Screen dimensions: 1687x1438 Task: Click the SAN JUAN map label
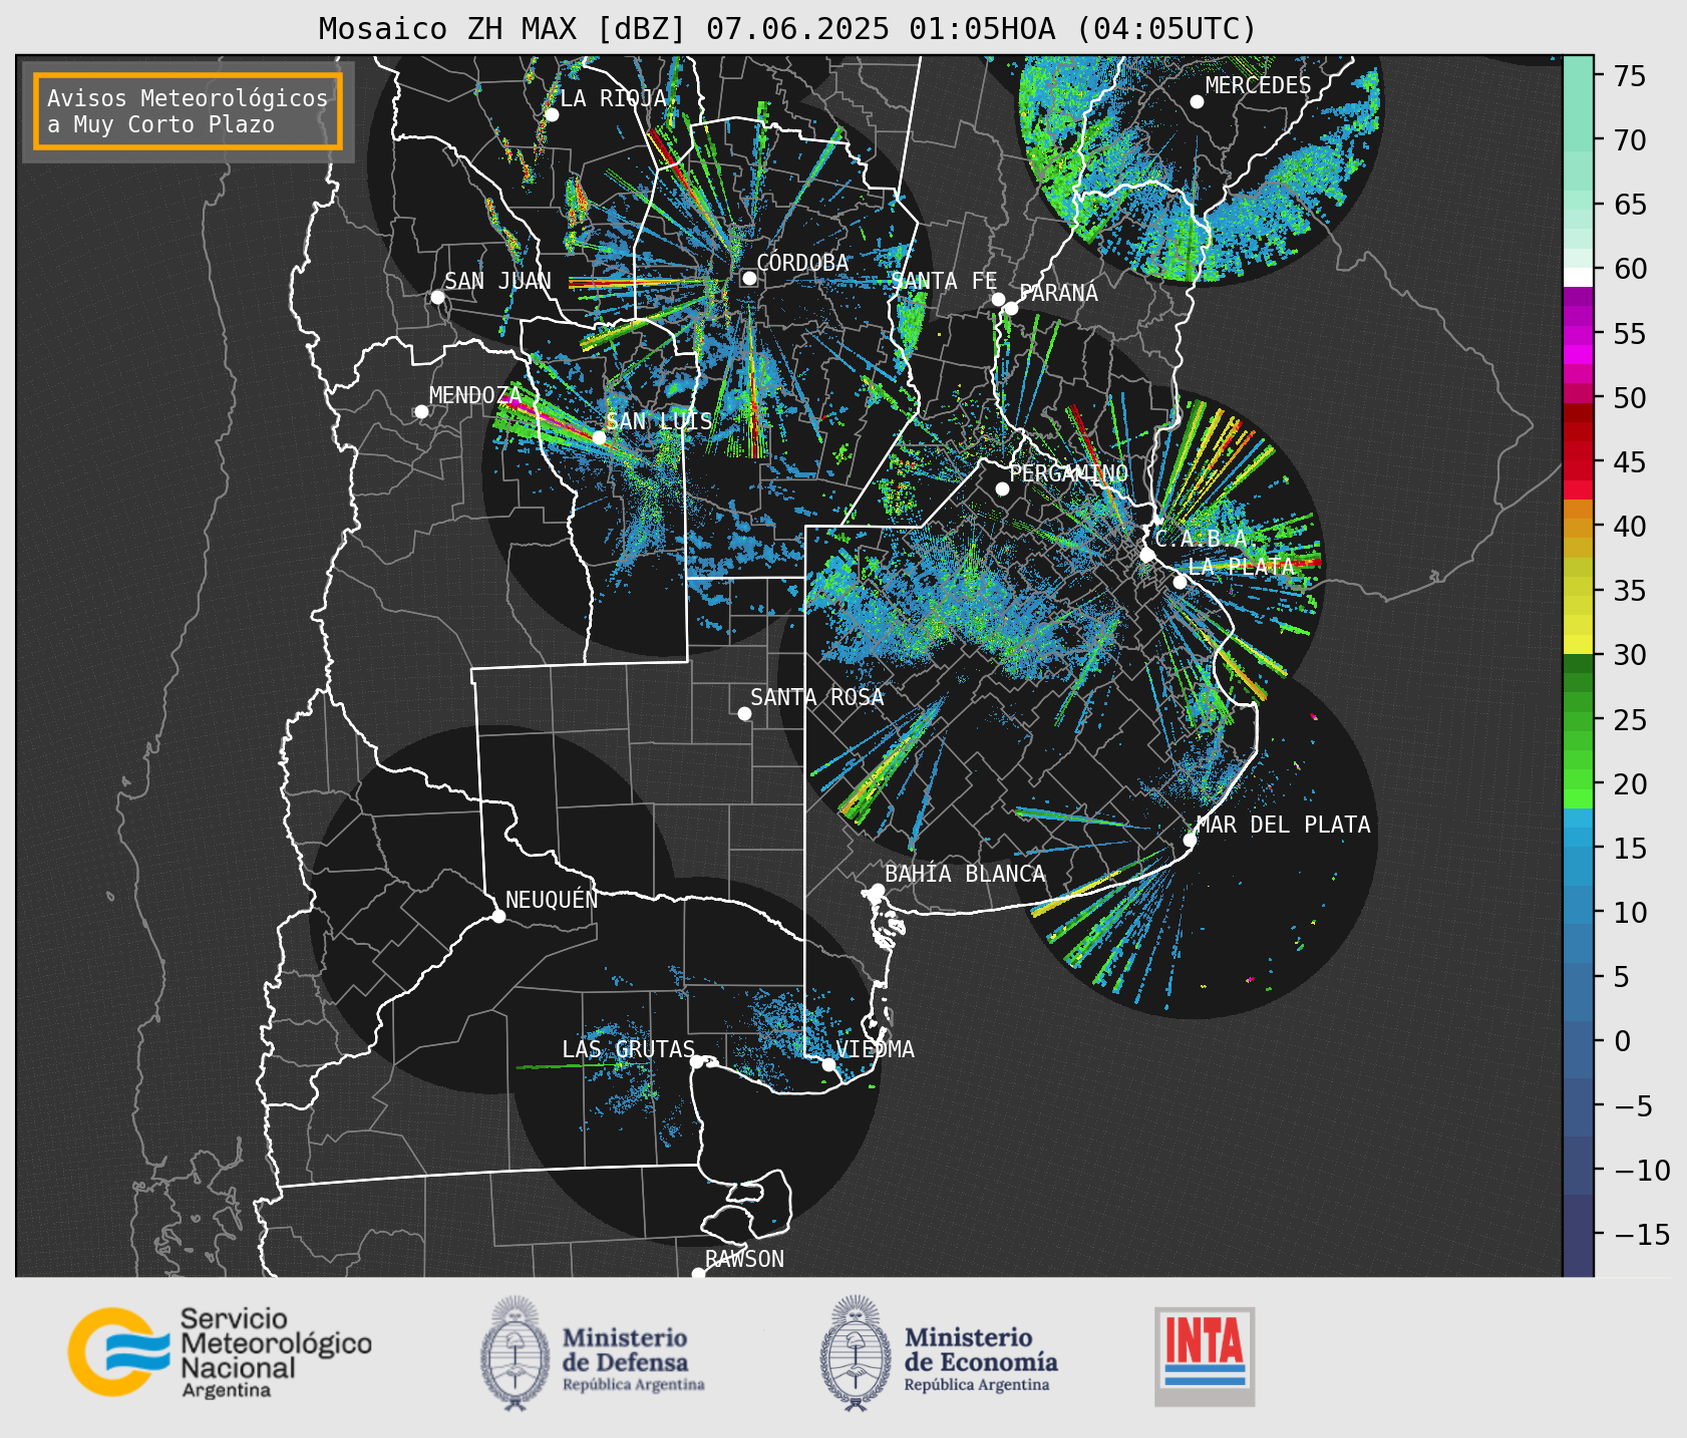(497, 281)
